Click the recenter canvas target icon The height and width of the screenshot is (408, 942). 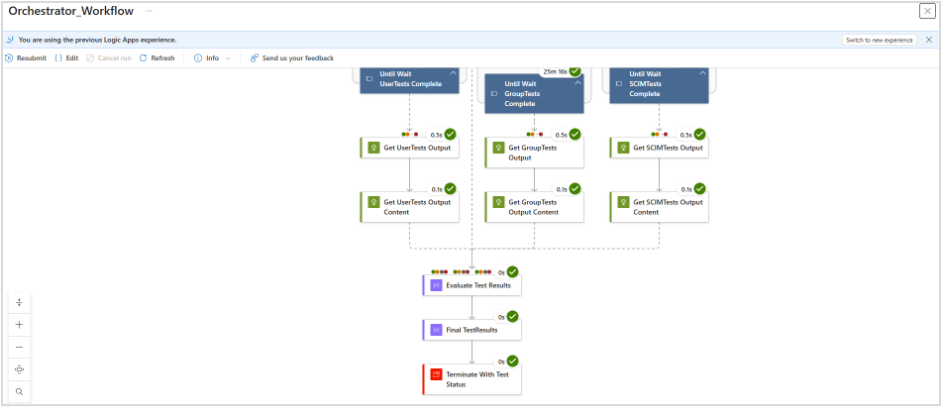click(19, 370)
